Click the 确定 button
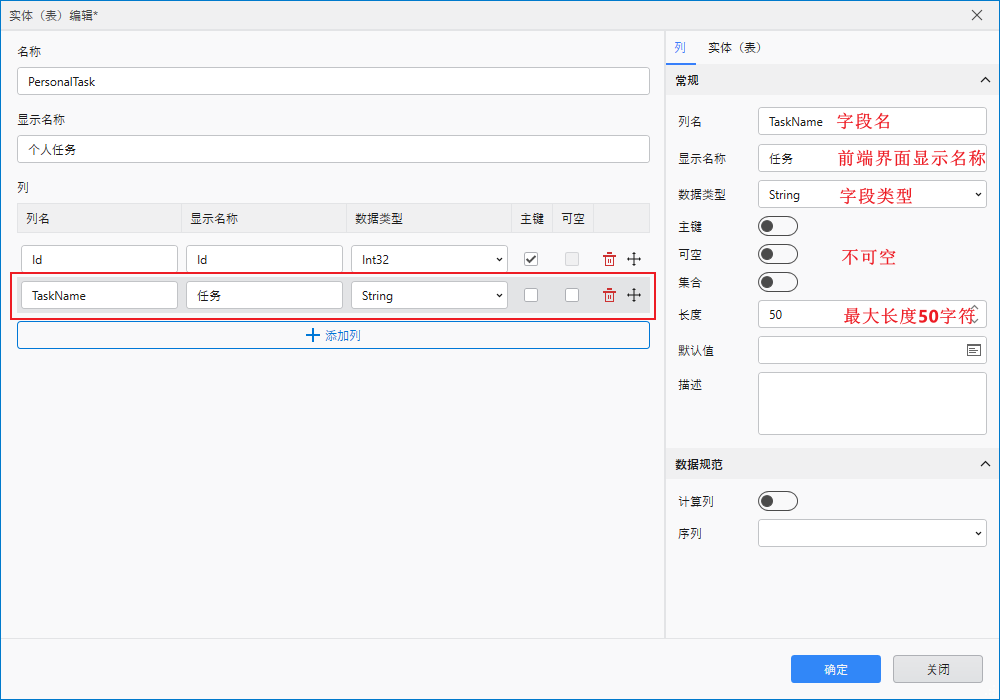Image resolution: width=1000 pixels, height=700 pixels. tap(835, 669)
